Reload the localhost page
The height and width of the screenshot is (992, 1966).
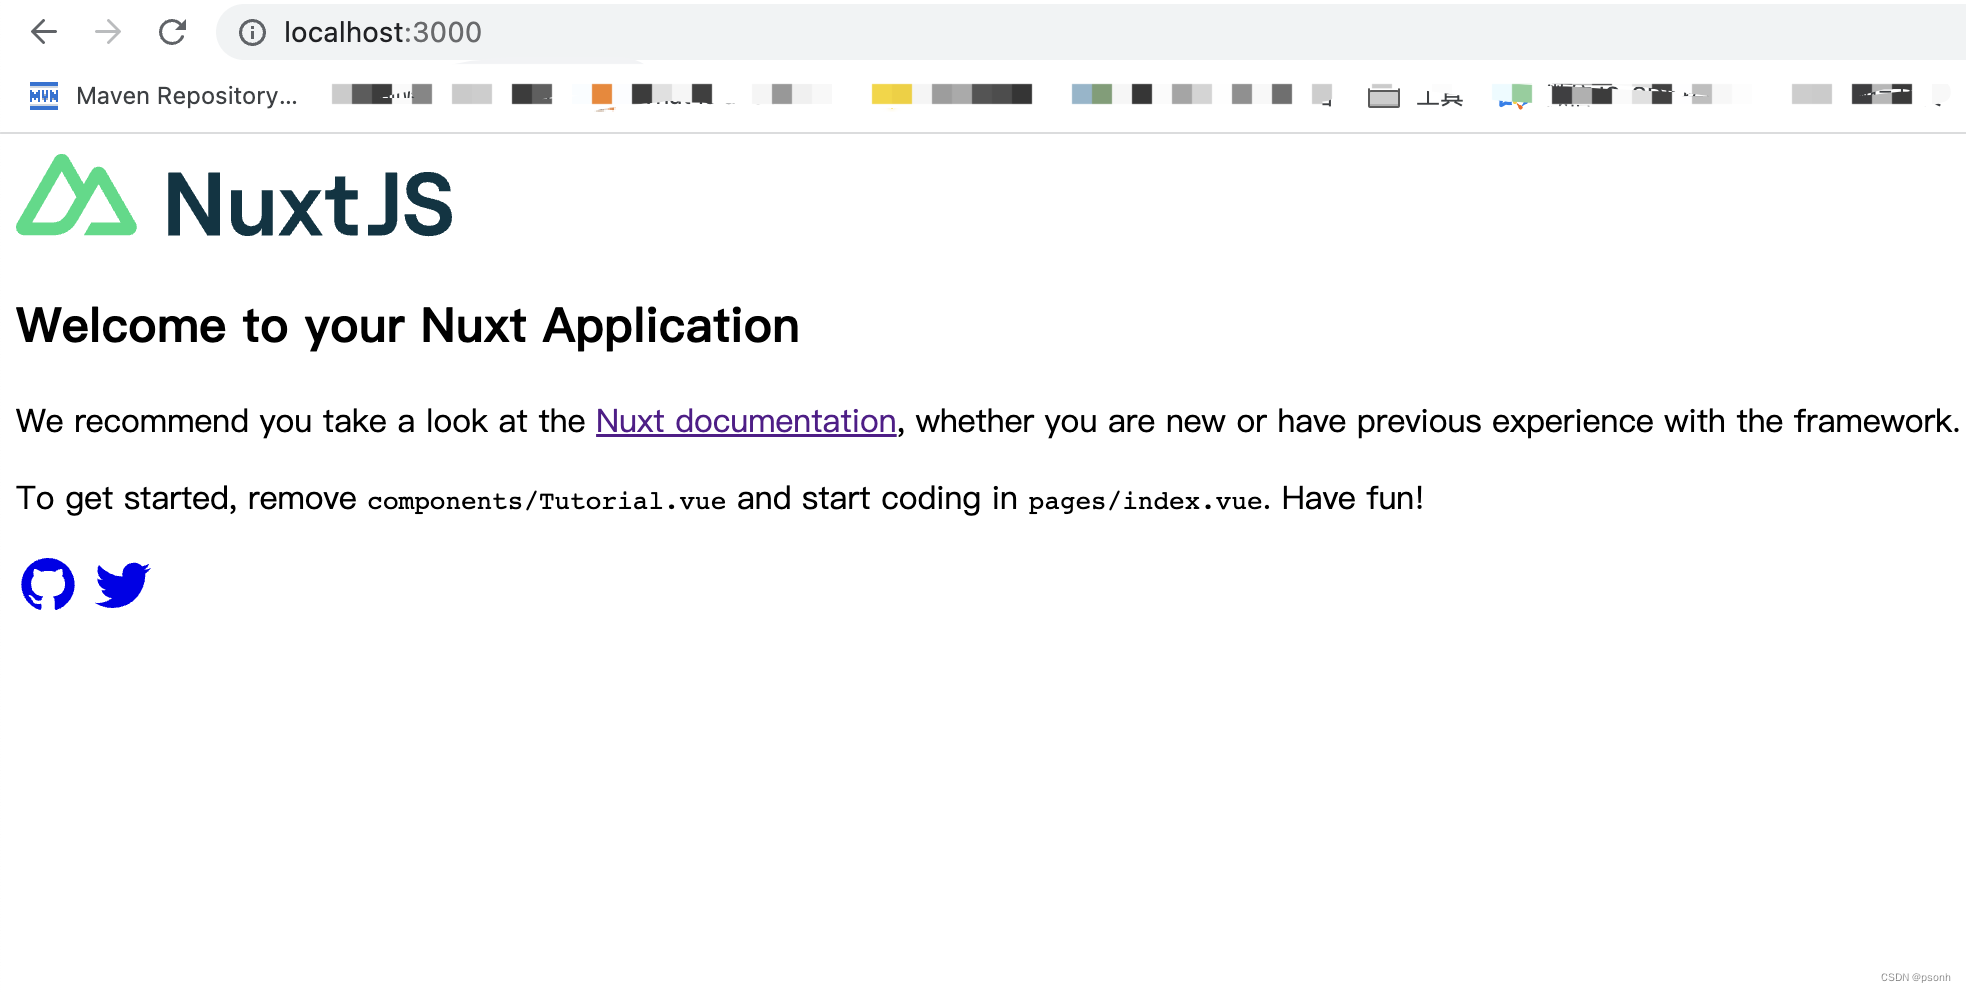click(x=173, y=32)
